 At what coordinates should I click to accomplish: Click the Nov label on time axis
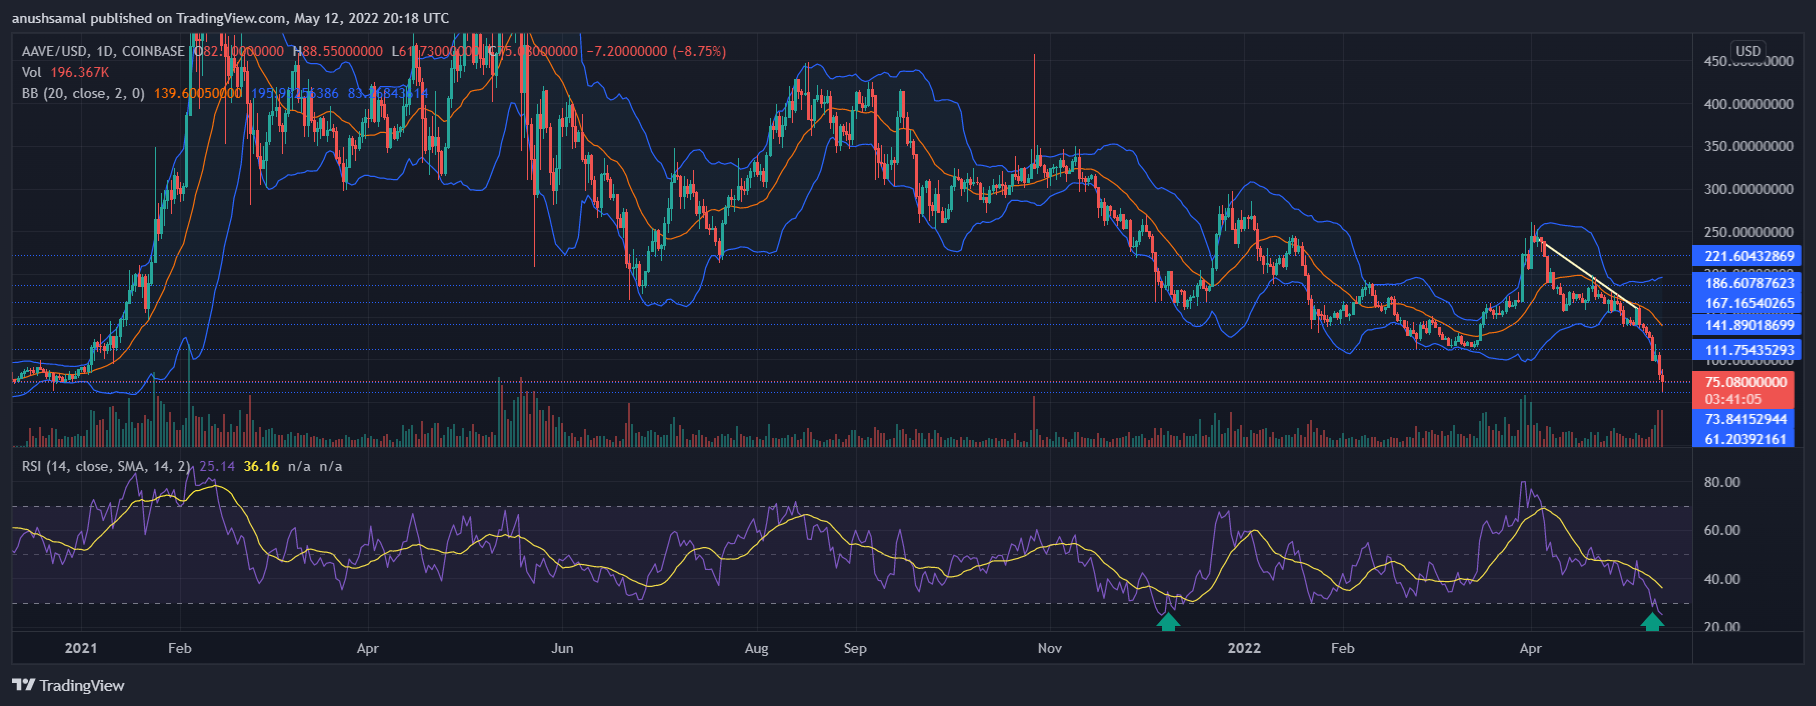[1049, 648]
